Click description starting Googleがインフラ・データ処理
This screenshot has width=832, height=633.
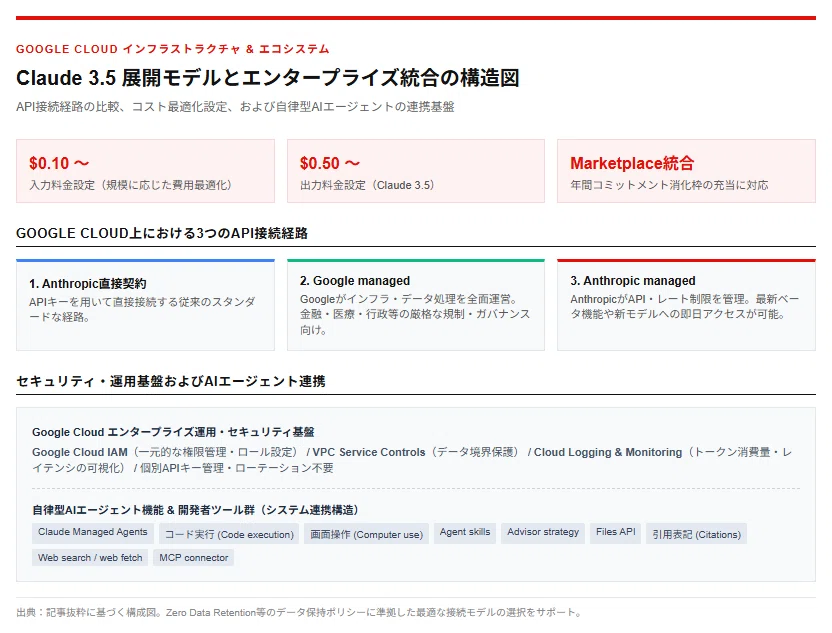point(415,314)
